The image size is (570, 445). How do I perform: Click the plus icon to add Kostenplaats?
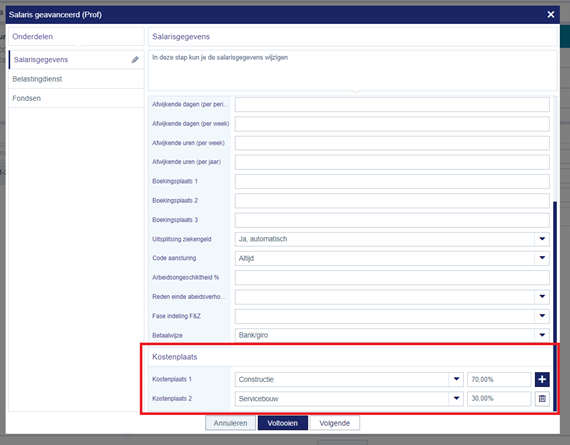pyautogui.click(x=542, y=379)
